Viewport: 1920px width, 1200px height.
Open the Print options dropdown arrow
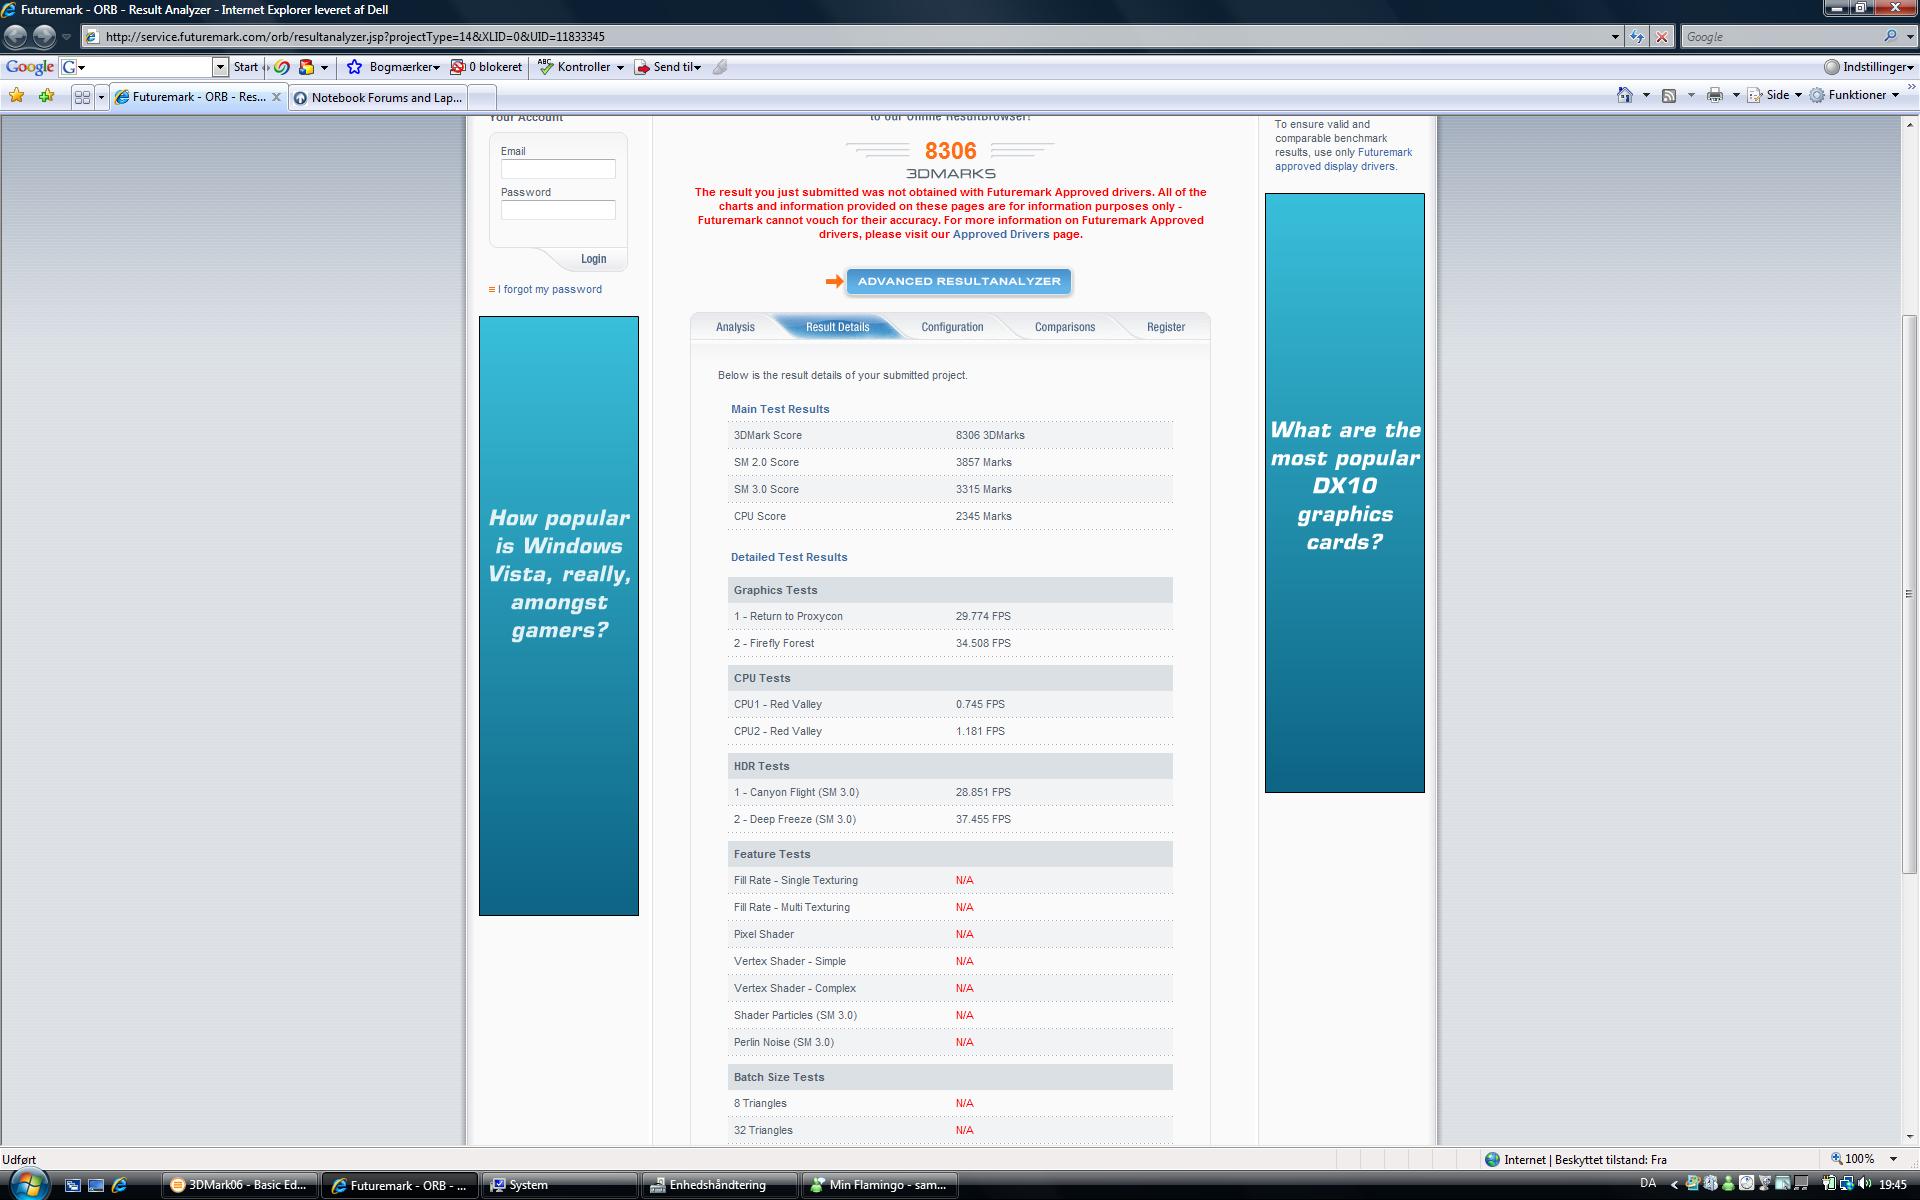[x=1736, y=95]
